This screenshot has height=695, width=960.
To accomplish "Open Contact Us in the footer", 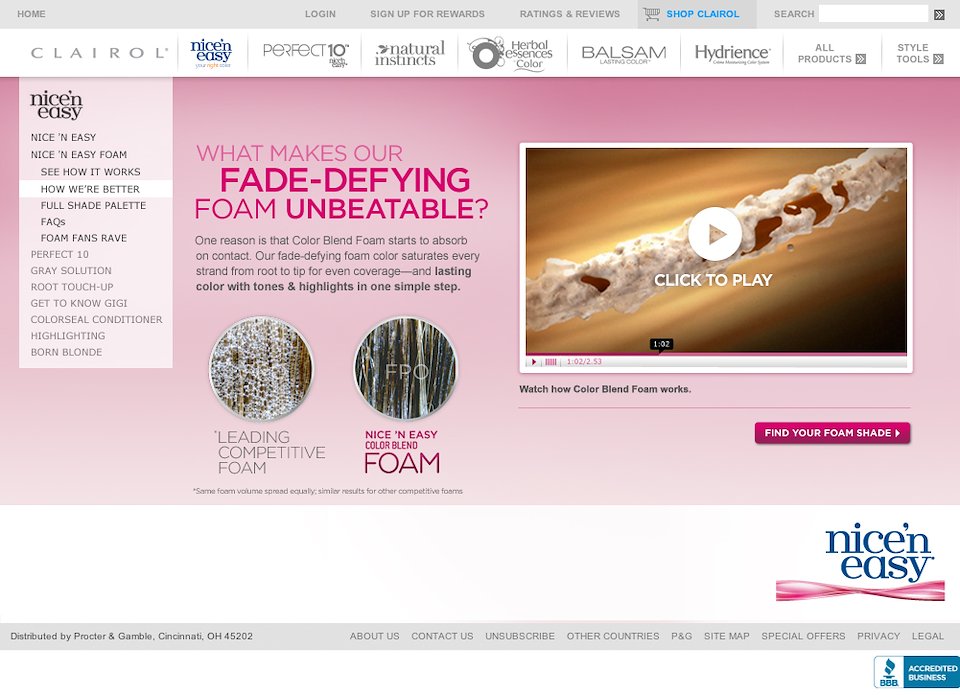I will click(x=442, y=636).
